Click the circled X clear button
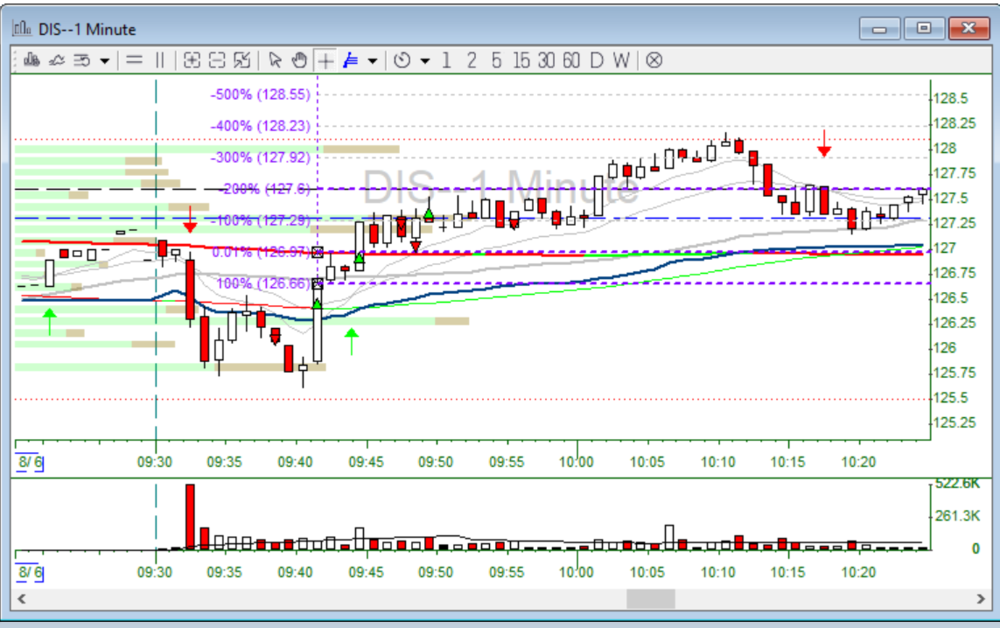 653,60
